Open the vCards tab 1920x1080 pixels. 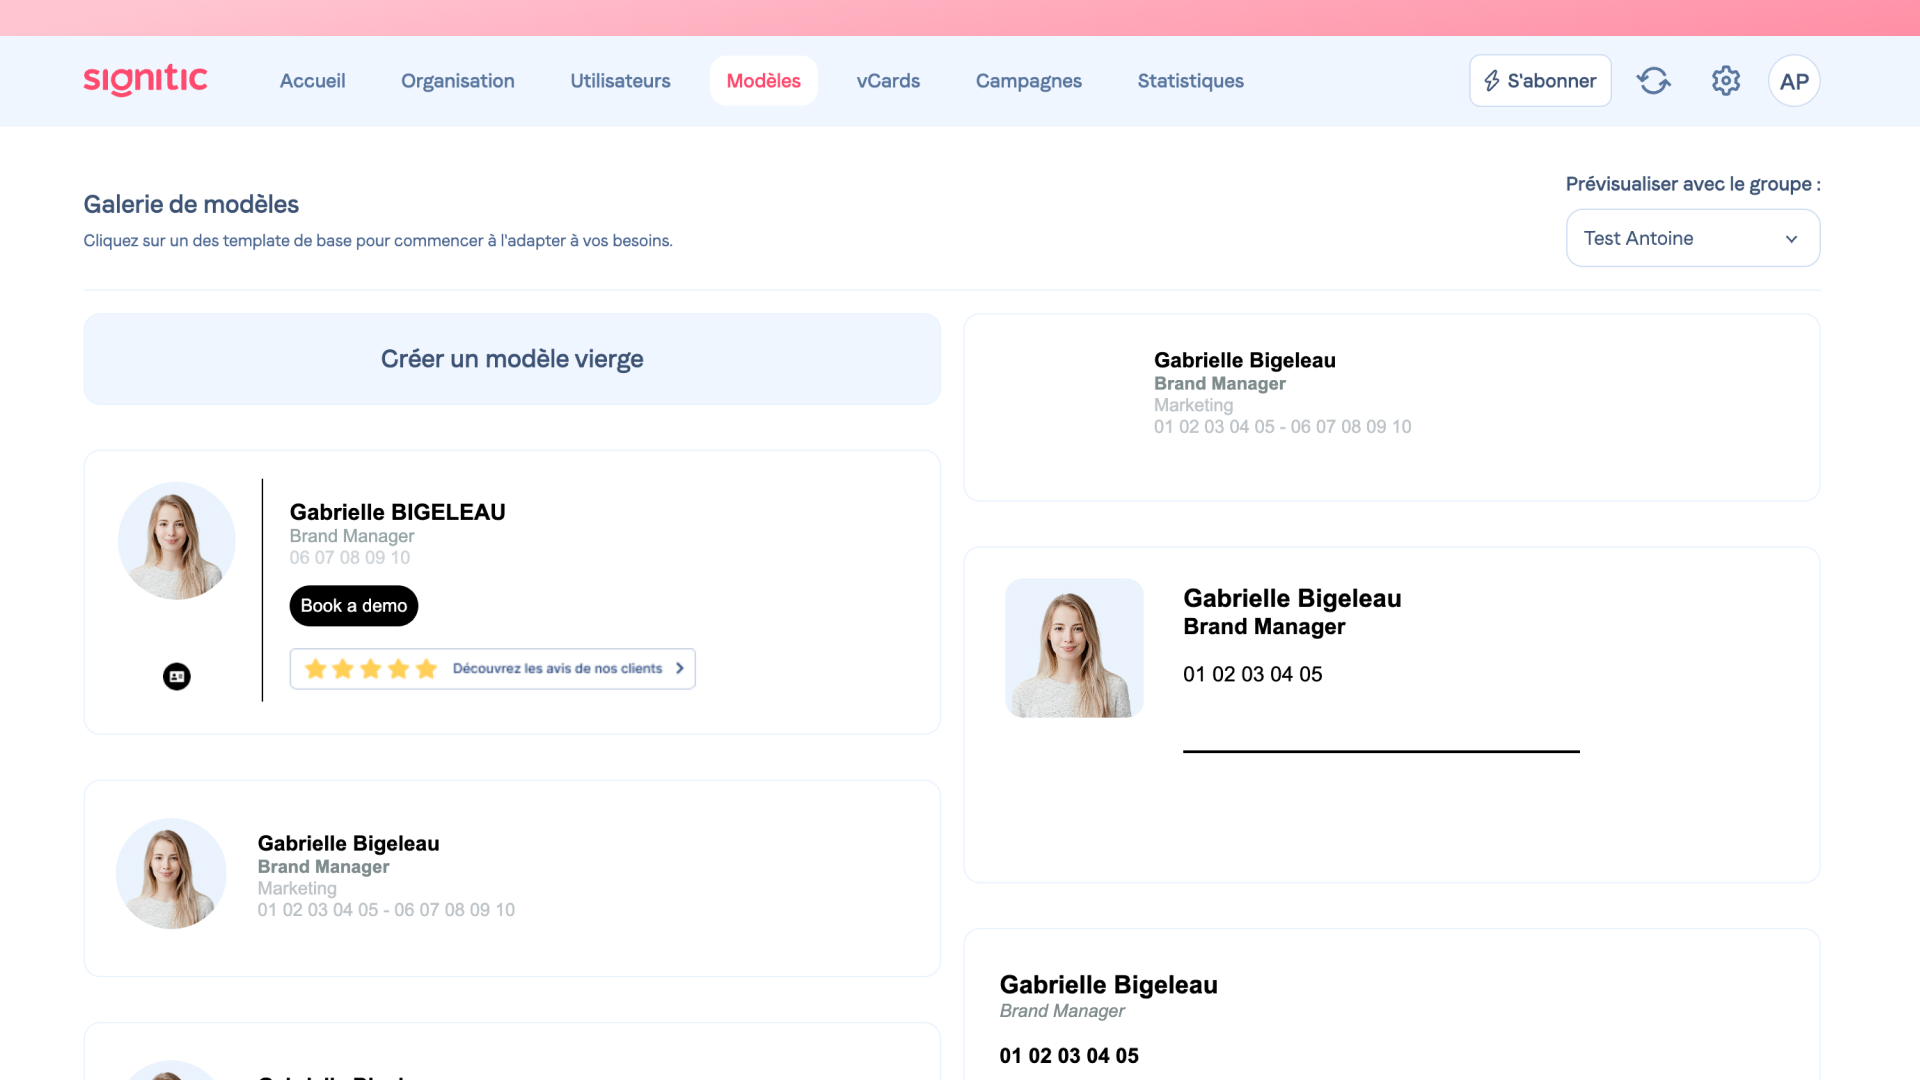point(888,81)
